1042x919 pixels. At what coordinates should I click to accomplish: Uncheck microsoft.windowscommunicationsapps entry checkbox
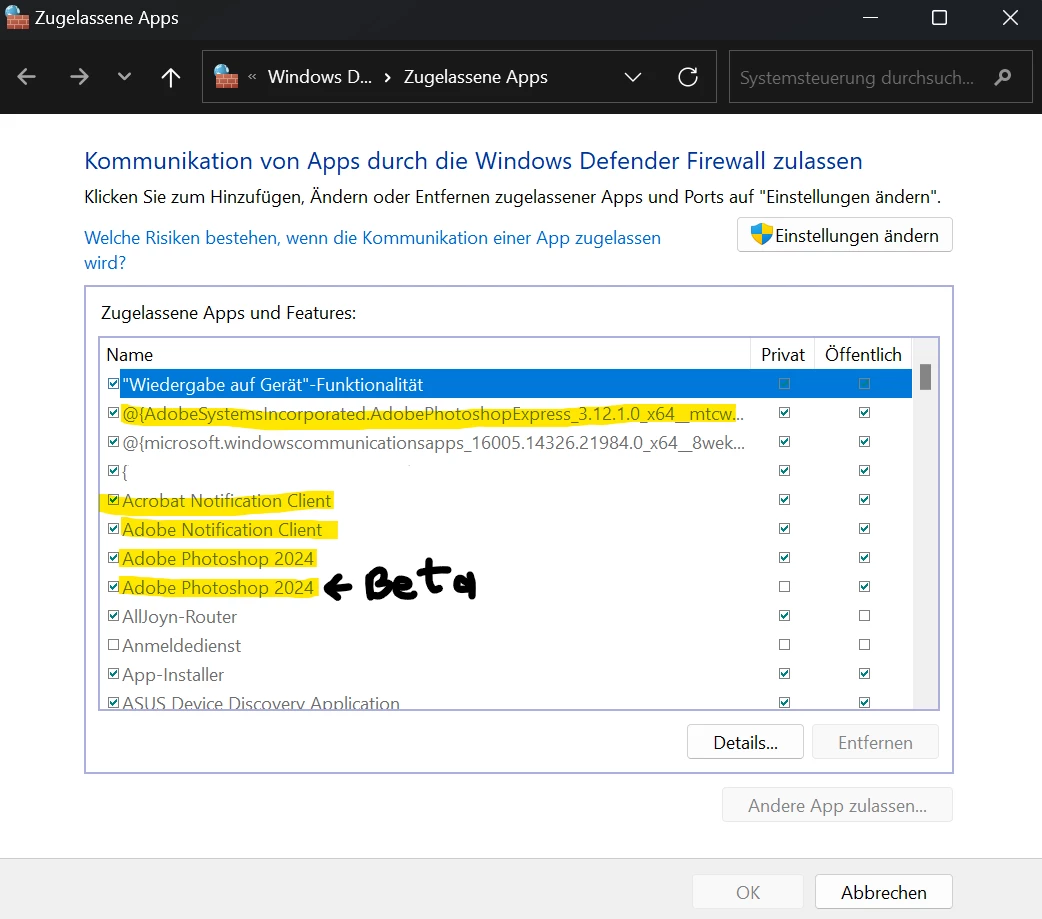[113, 442]
